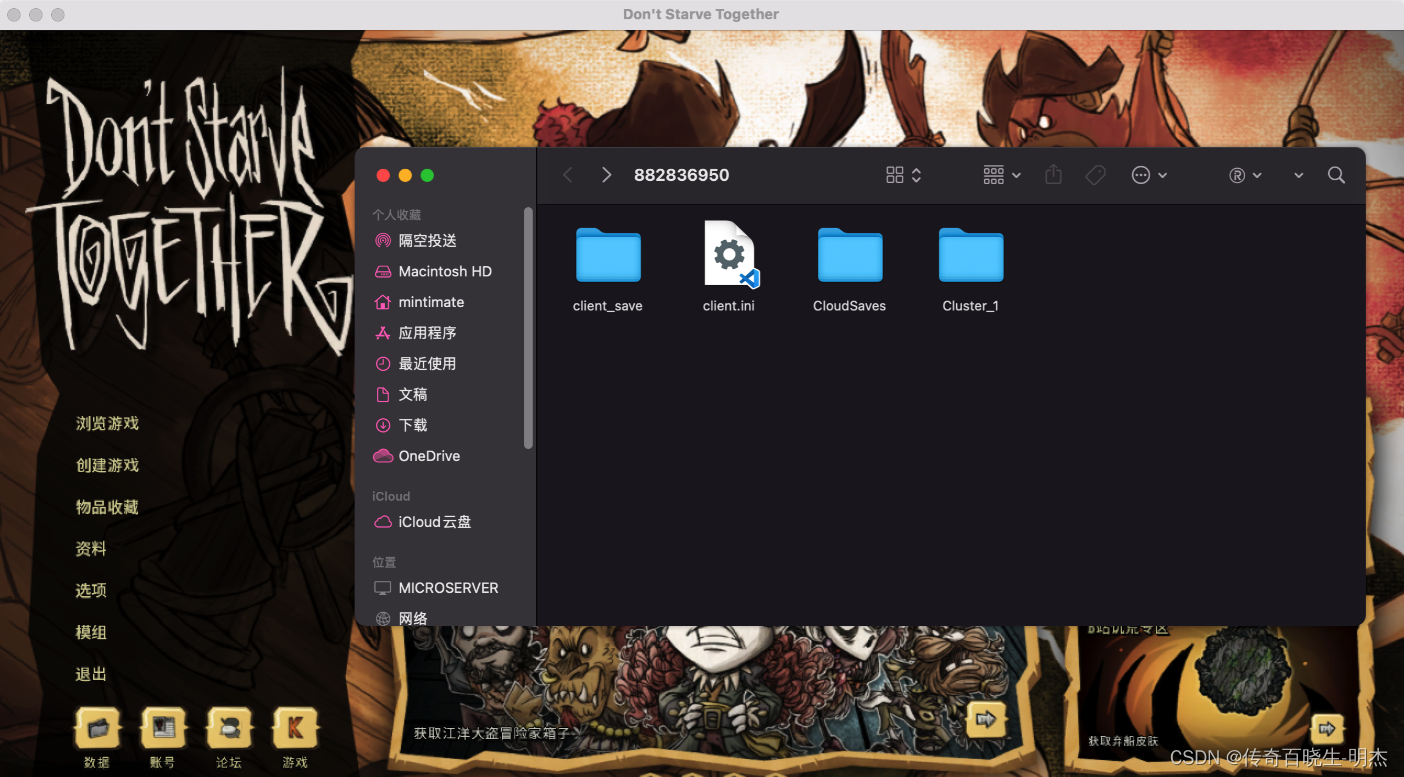The width and height of the screenshot is (1404, 777).
Task: Expand the toolbar overflow chevron
Action: coord(1298,175)
